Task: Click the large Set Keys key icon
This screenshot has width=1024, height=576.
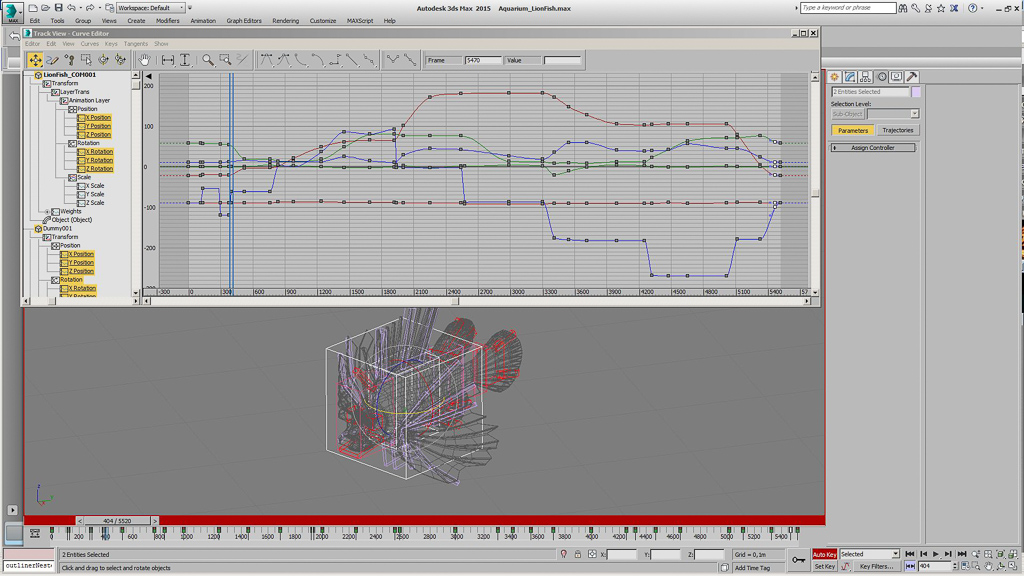Action: coord(798,560)
